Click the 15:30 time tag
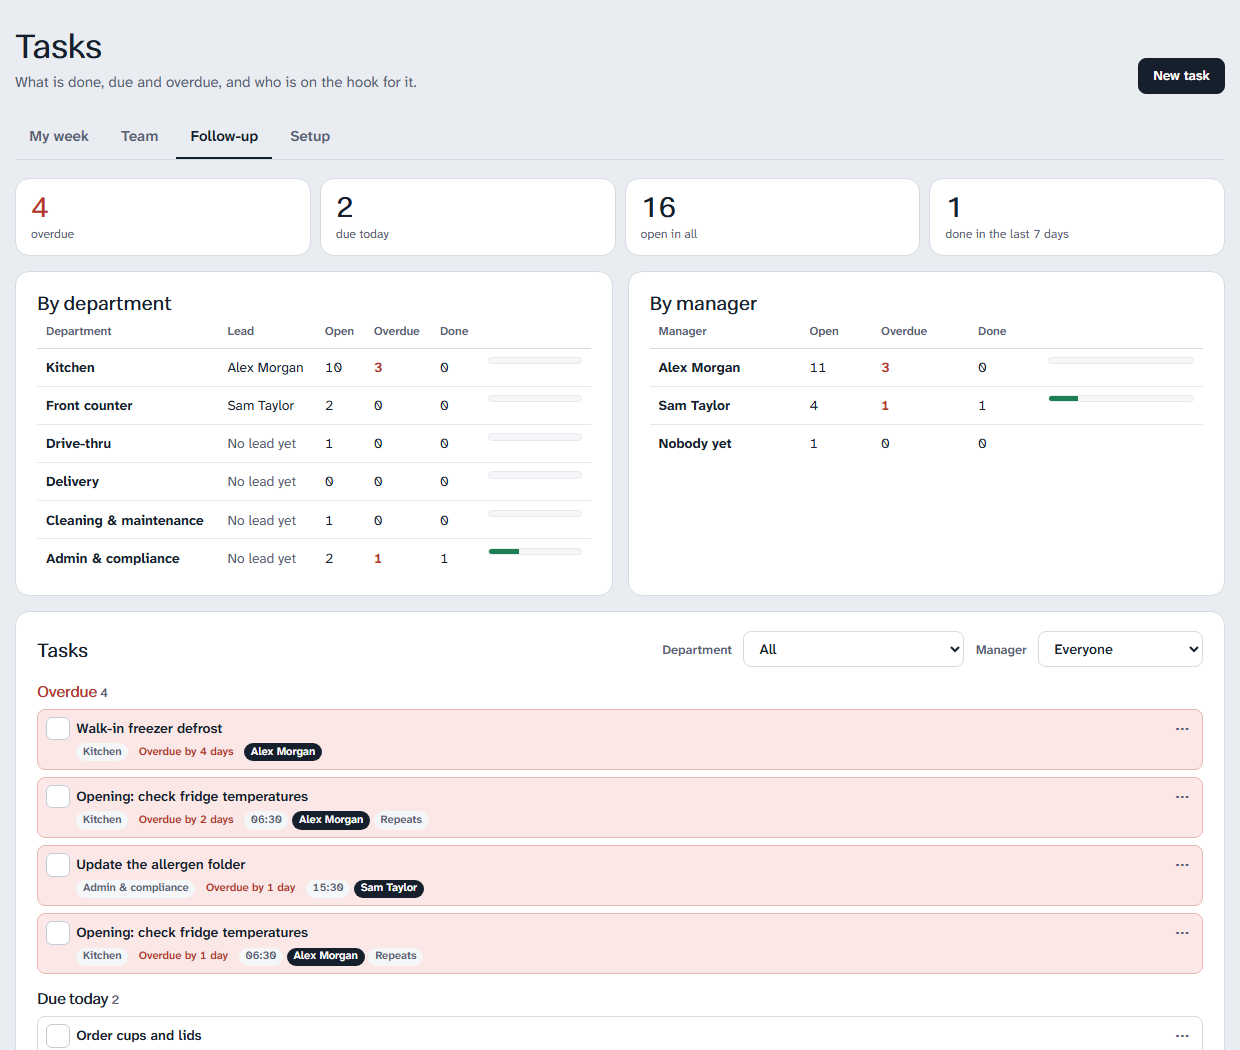1240x1050 pixels. coord(328,888)
